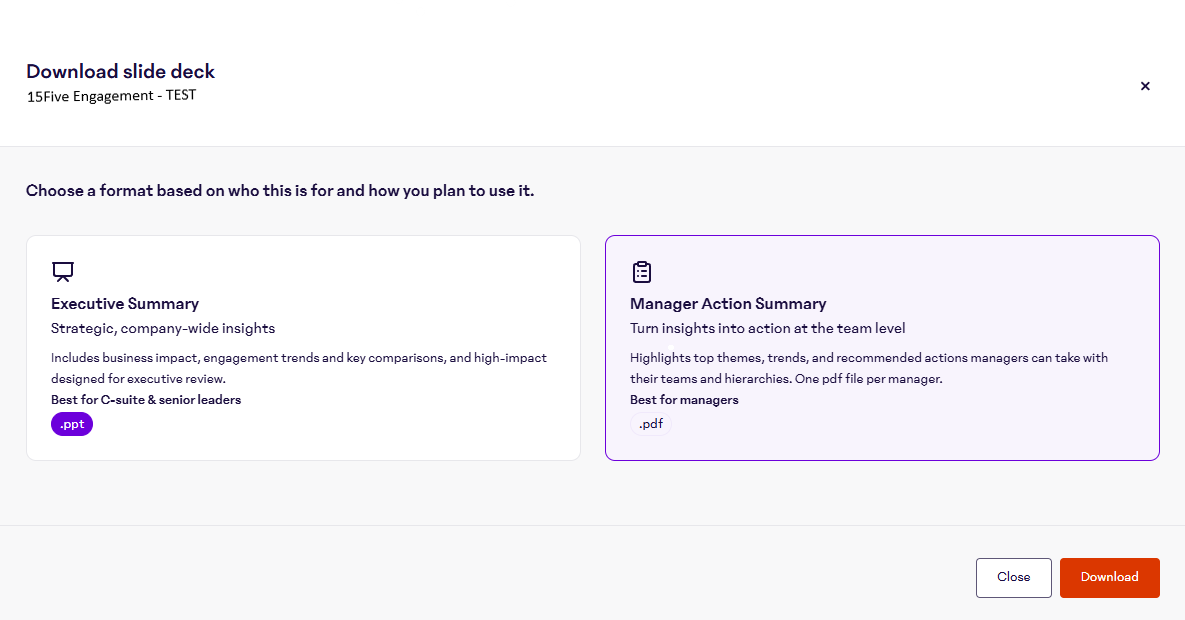Click 'Strategic, company-wide insights' tagline
This screenshot has width=1185, height=620.
click(163, 328)
